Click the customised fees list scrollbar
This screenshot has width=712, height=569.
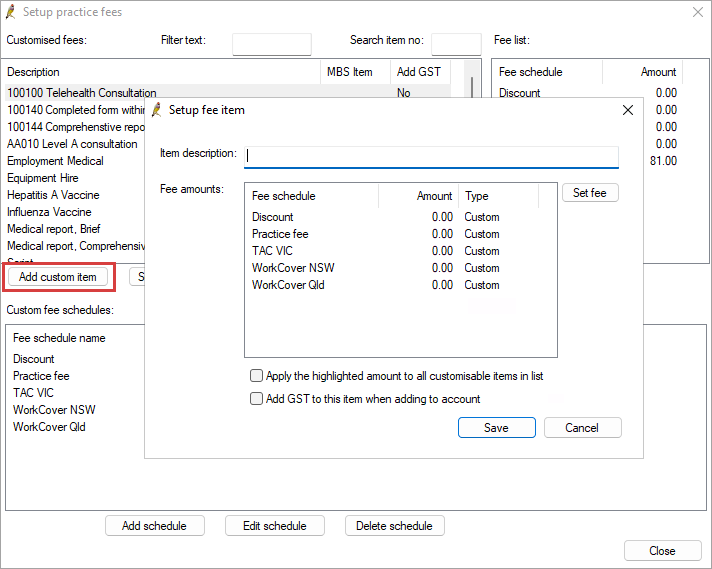coord(472,86)
